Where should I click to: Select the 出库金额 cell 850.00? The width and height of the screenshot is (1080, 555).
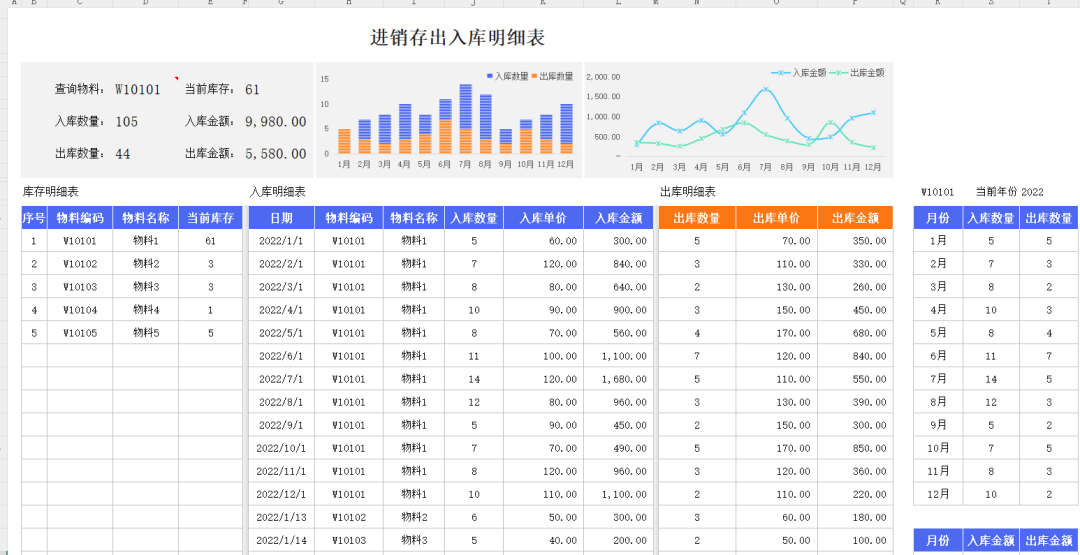click(855, 448)
